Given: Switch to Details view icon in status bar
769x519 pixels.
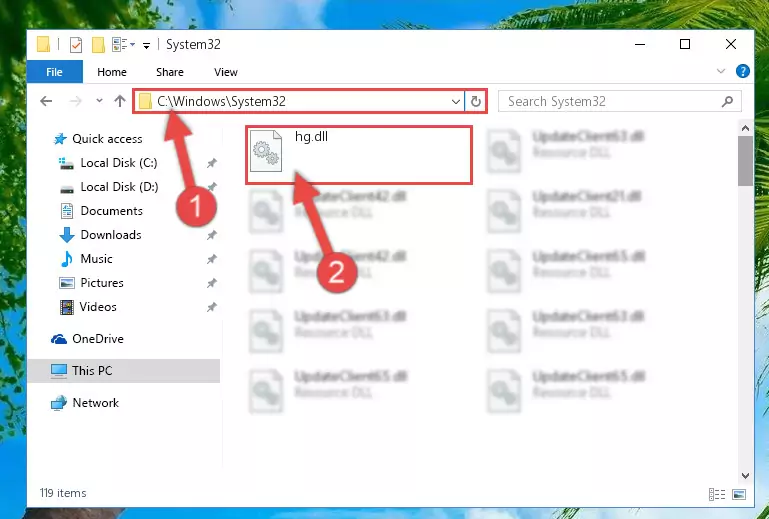Looking at the screenshot, I should tap(717, 494).
